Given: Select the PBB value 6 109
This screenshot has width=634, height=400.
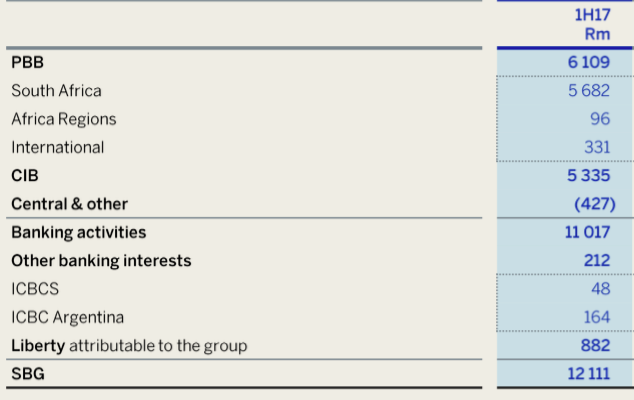Looking at the screenshot, I should (588, 62).
